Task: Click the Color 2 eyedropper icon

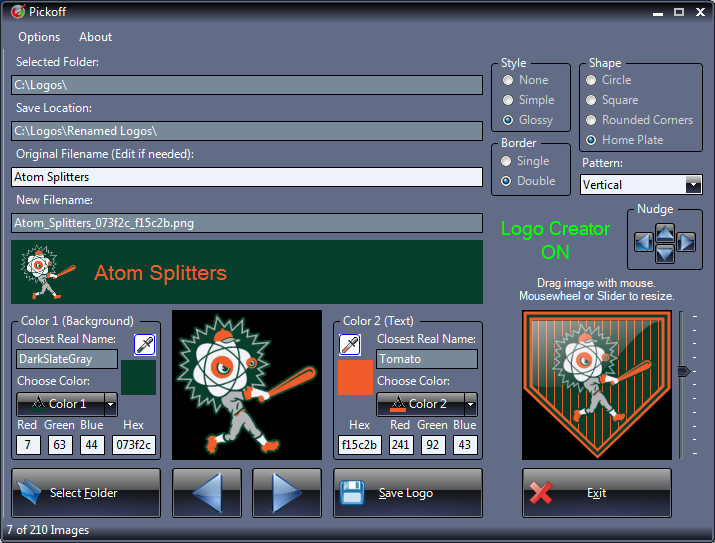Action: (x=350, y=345)
